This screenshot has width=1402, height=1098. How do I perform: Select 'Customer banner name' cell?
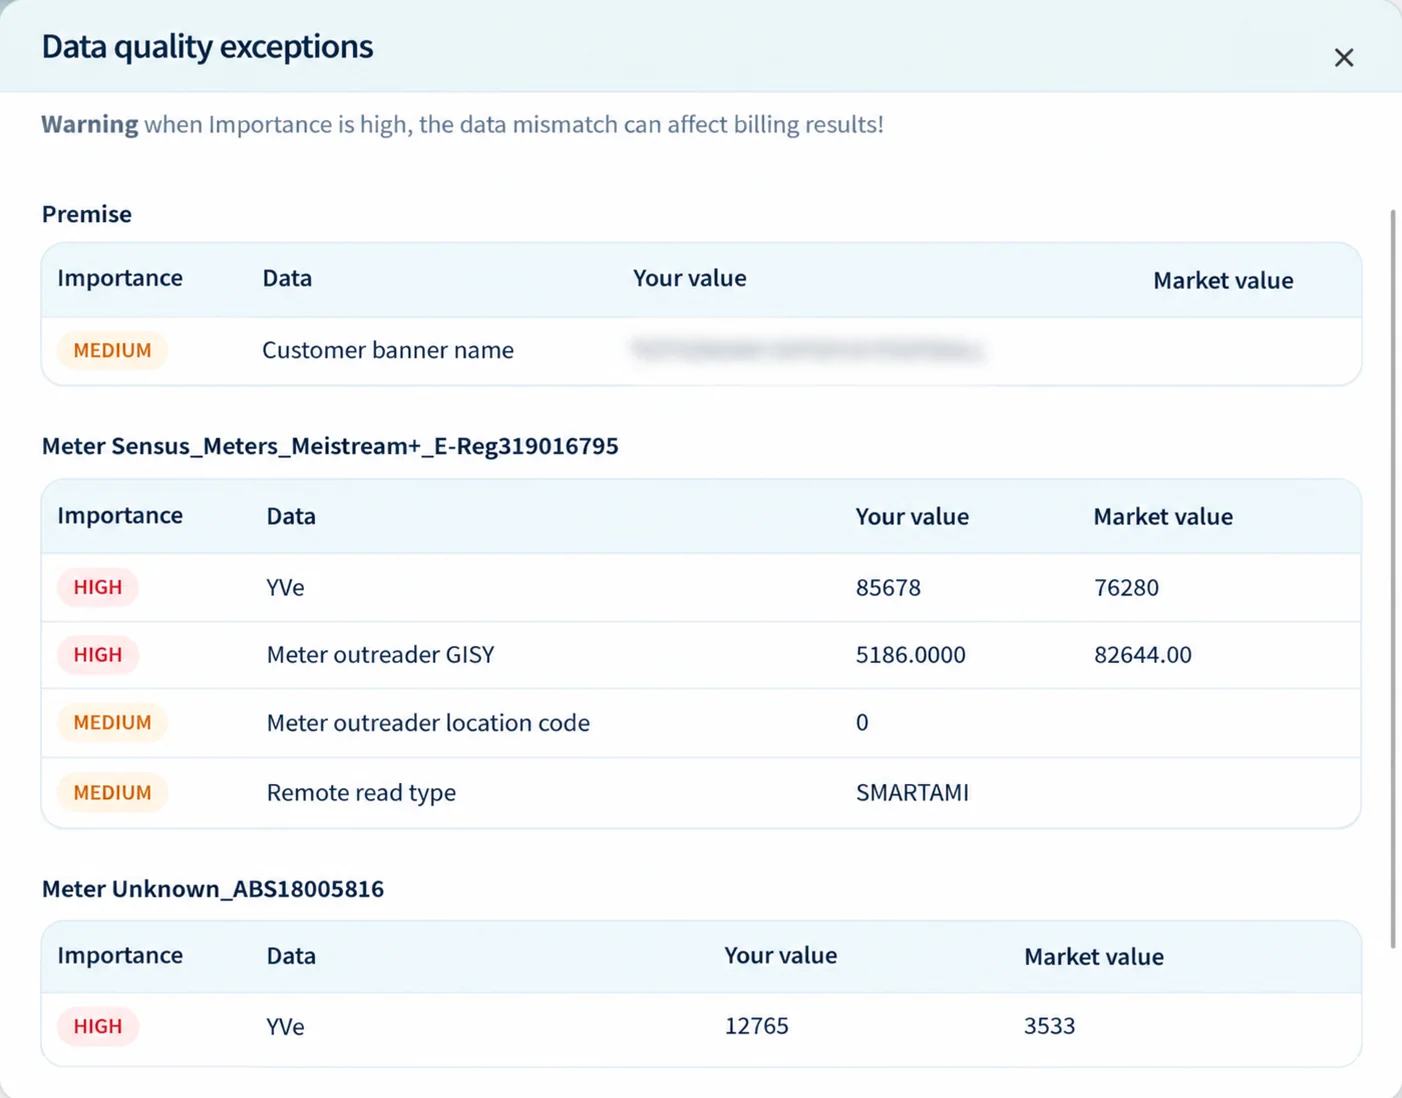point(388,350)
